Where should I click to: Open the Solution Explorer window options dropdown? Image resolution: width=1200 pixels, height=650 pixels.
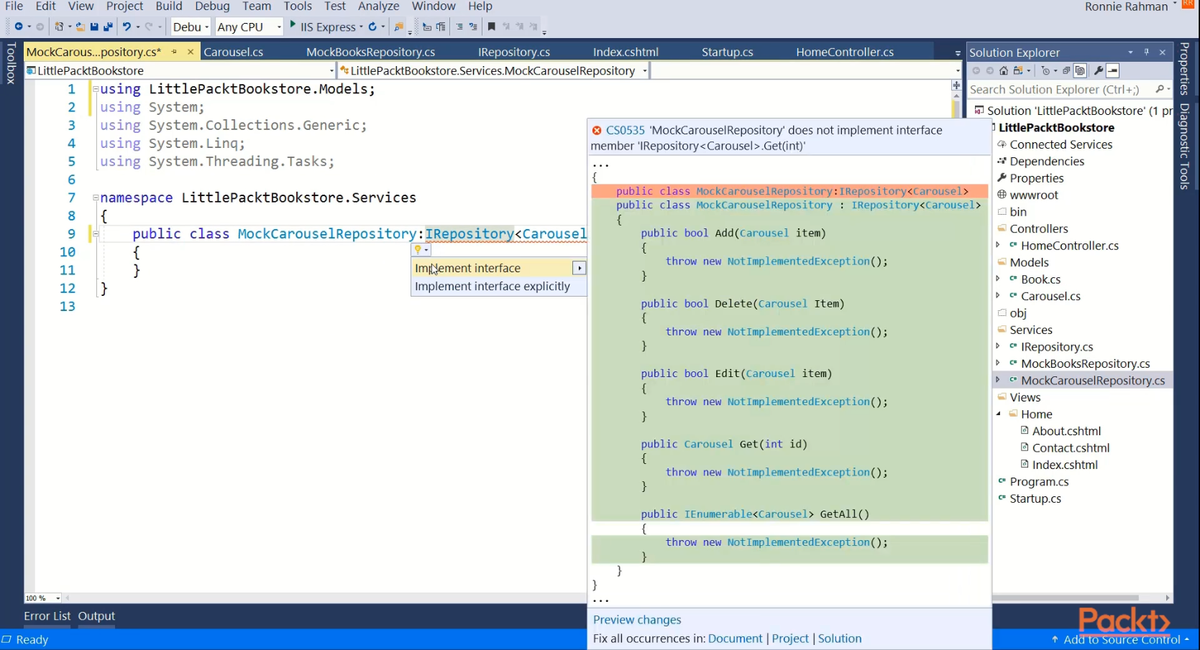[1130, 52]
